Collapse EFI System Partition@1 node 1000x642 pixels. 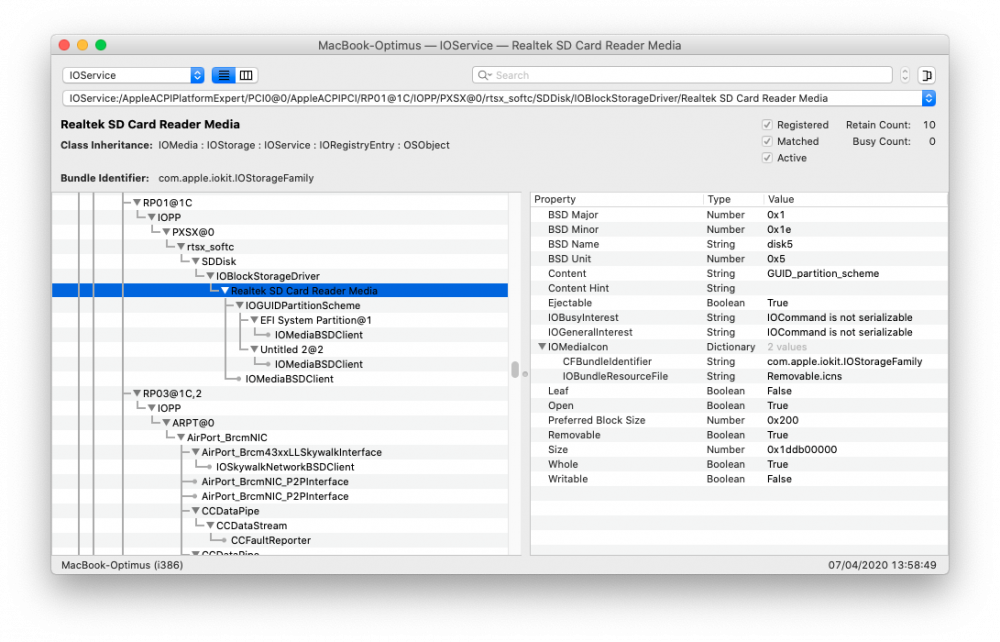point(254,319)
